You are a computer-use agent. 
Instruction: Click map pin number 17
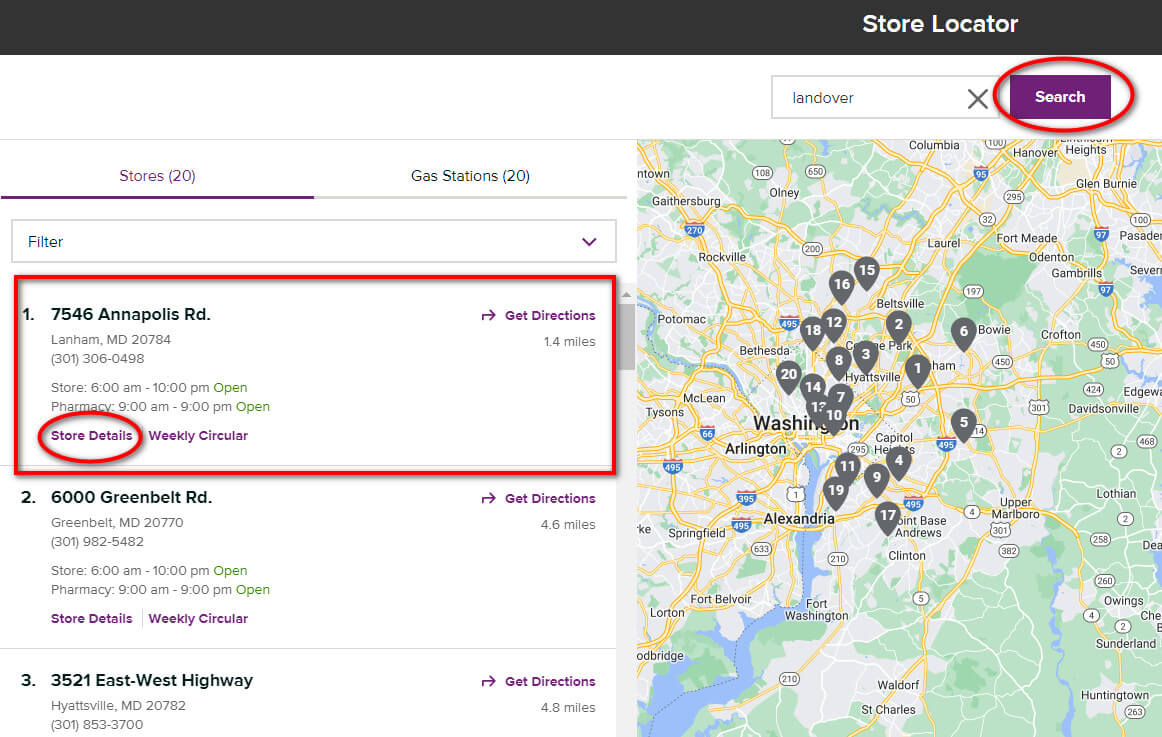click(x=887, y=517)
